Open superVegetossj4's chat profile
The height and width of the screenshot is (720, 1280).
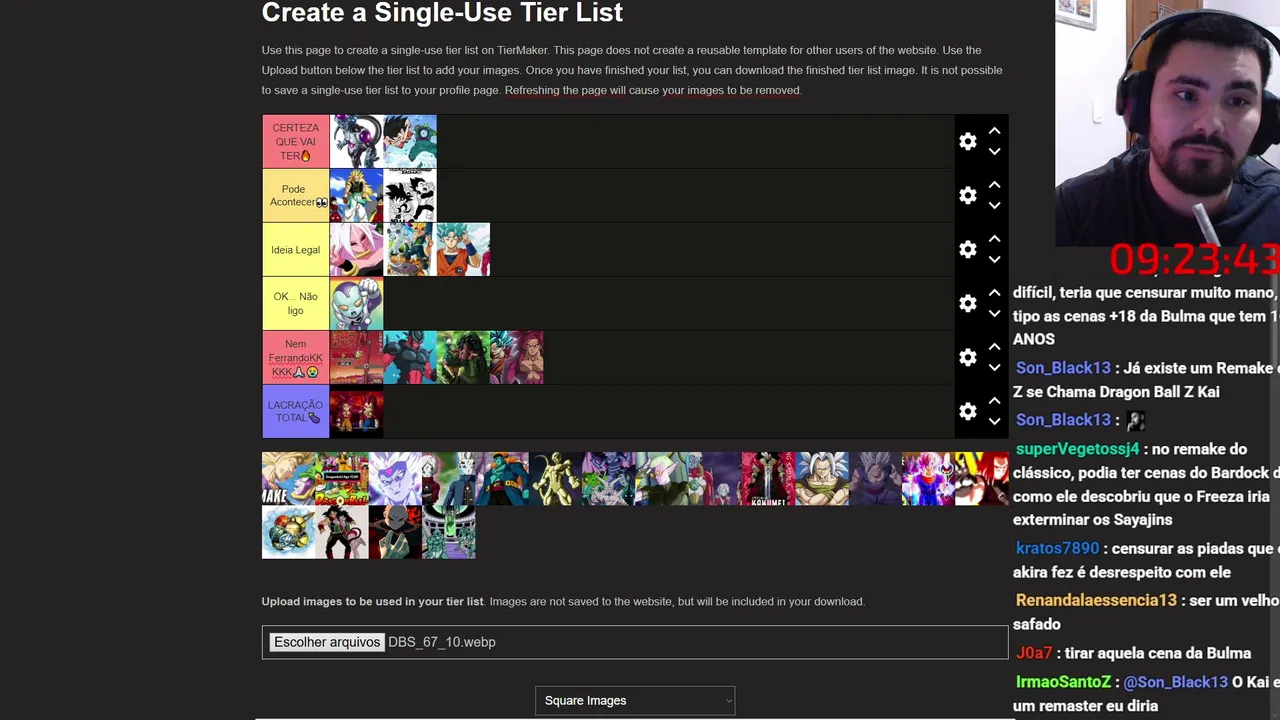point(1078,450)
